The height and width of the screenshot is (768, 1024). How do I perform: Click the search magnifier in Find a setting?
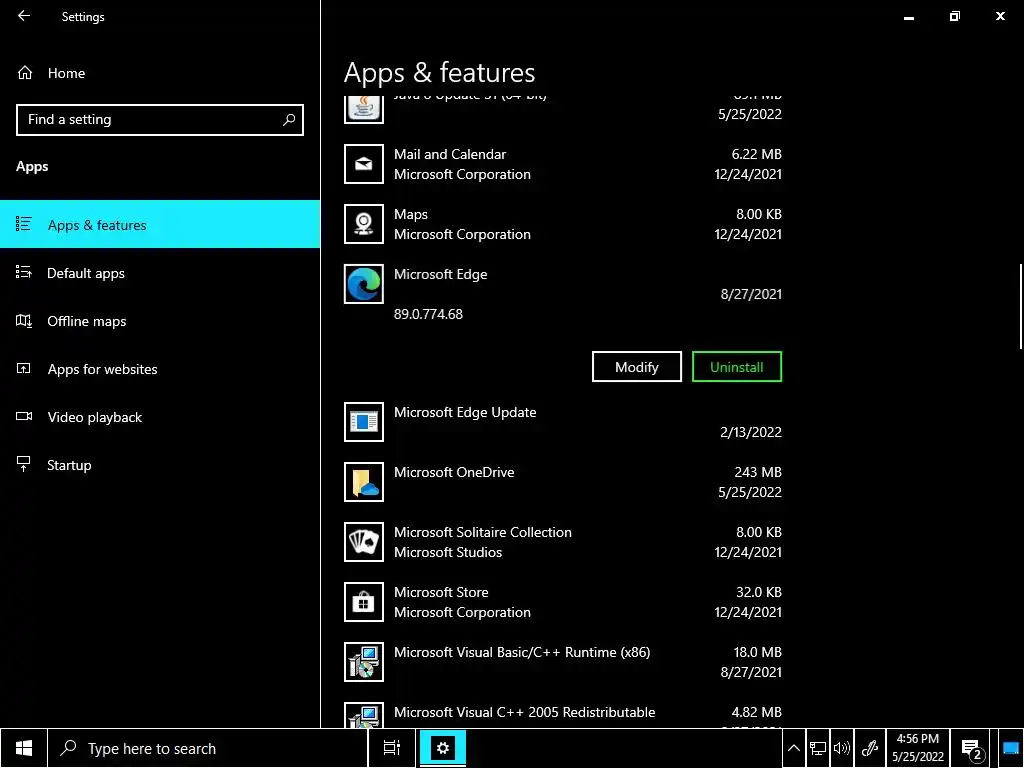coord(289,120)
